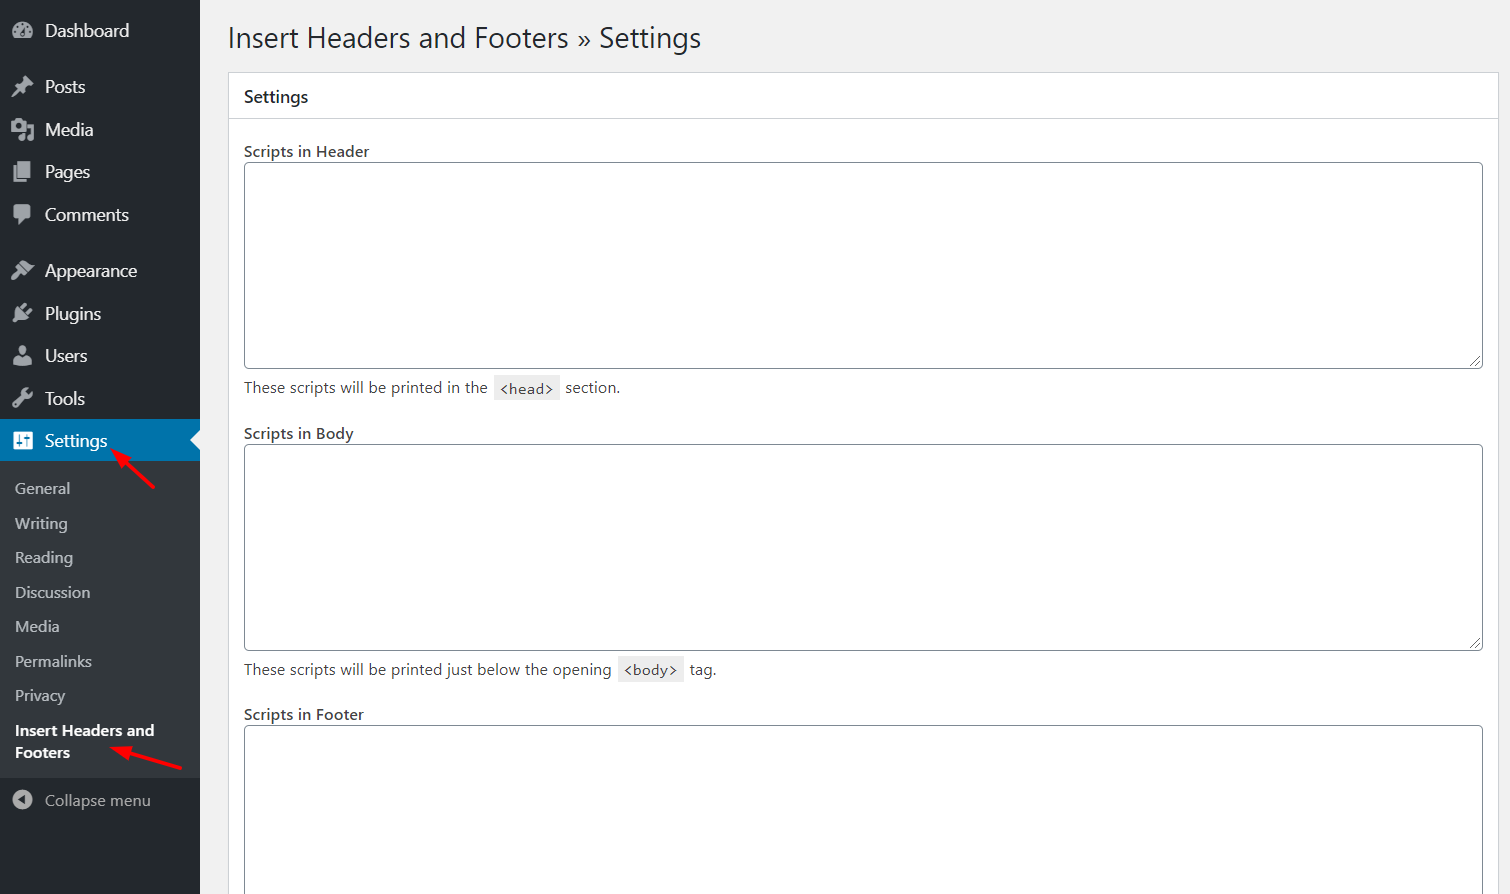
Task: Click inside the Scripts in Header textarea
Action: [x=863, y=266]
